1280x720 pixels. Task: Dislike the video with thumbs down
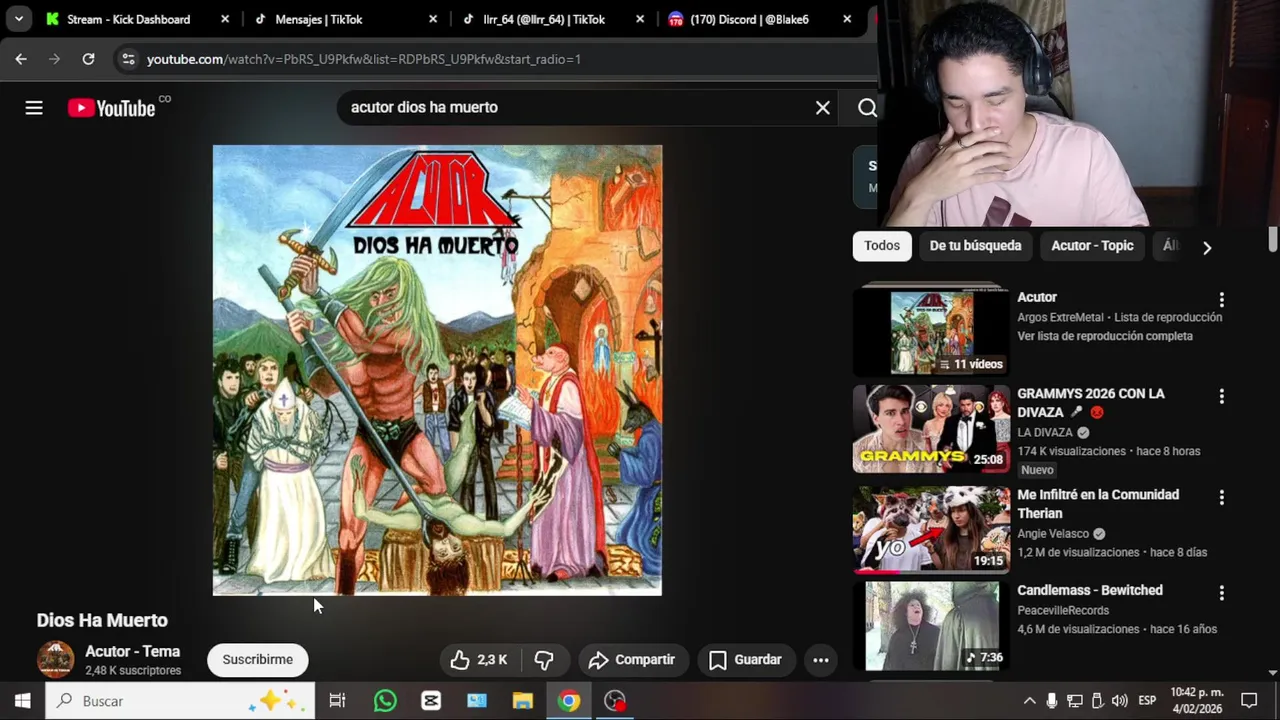click(544, 660)
